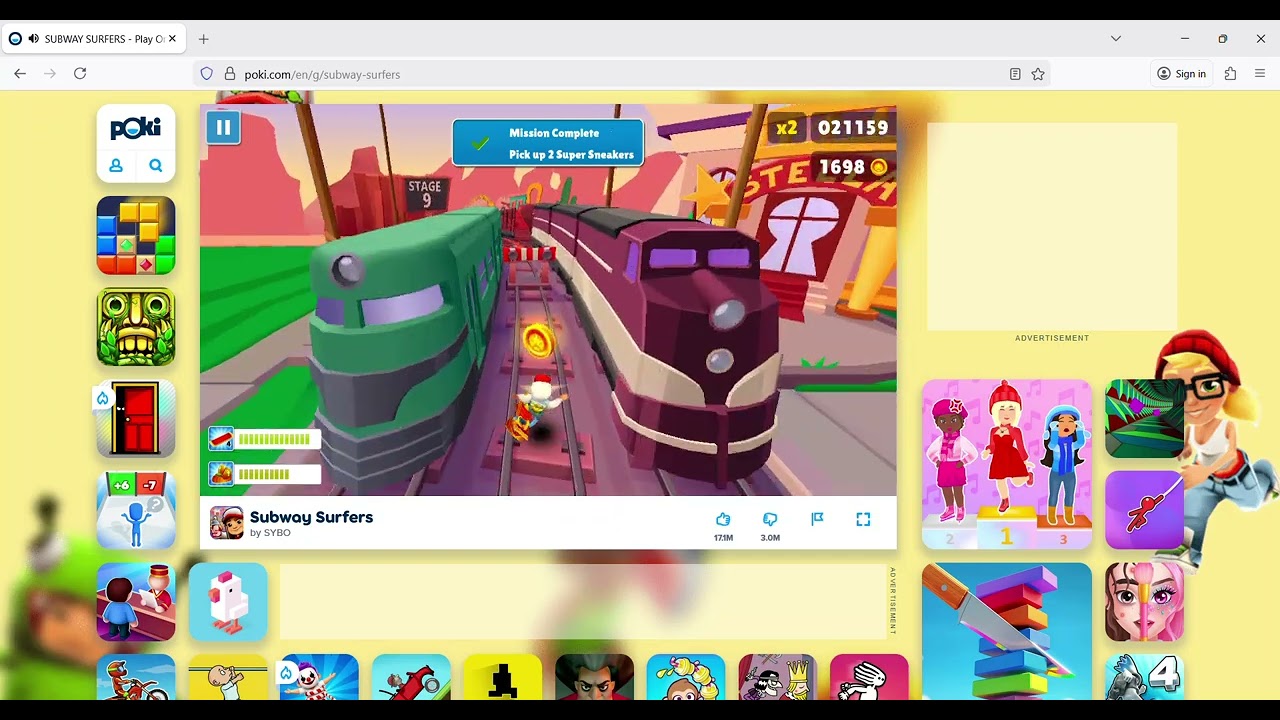Pause the Subway Surfers game
The image size is (1280, 720).
[x=223, y=127]
